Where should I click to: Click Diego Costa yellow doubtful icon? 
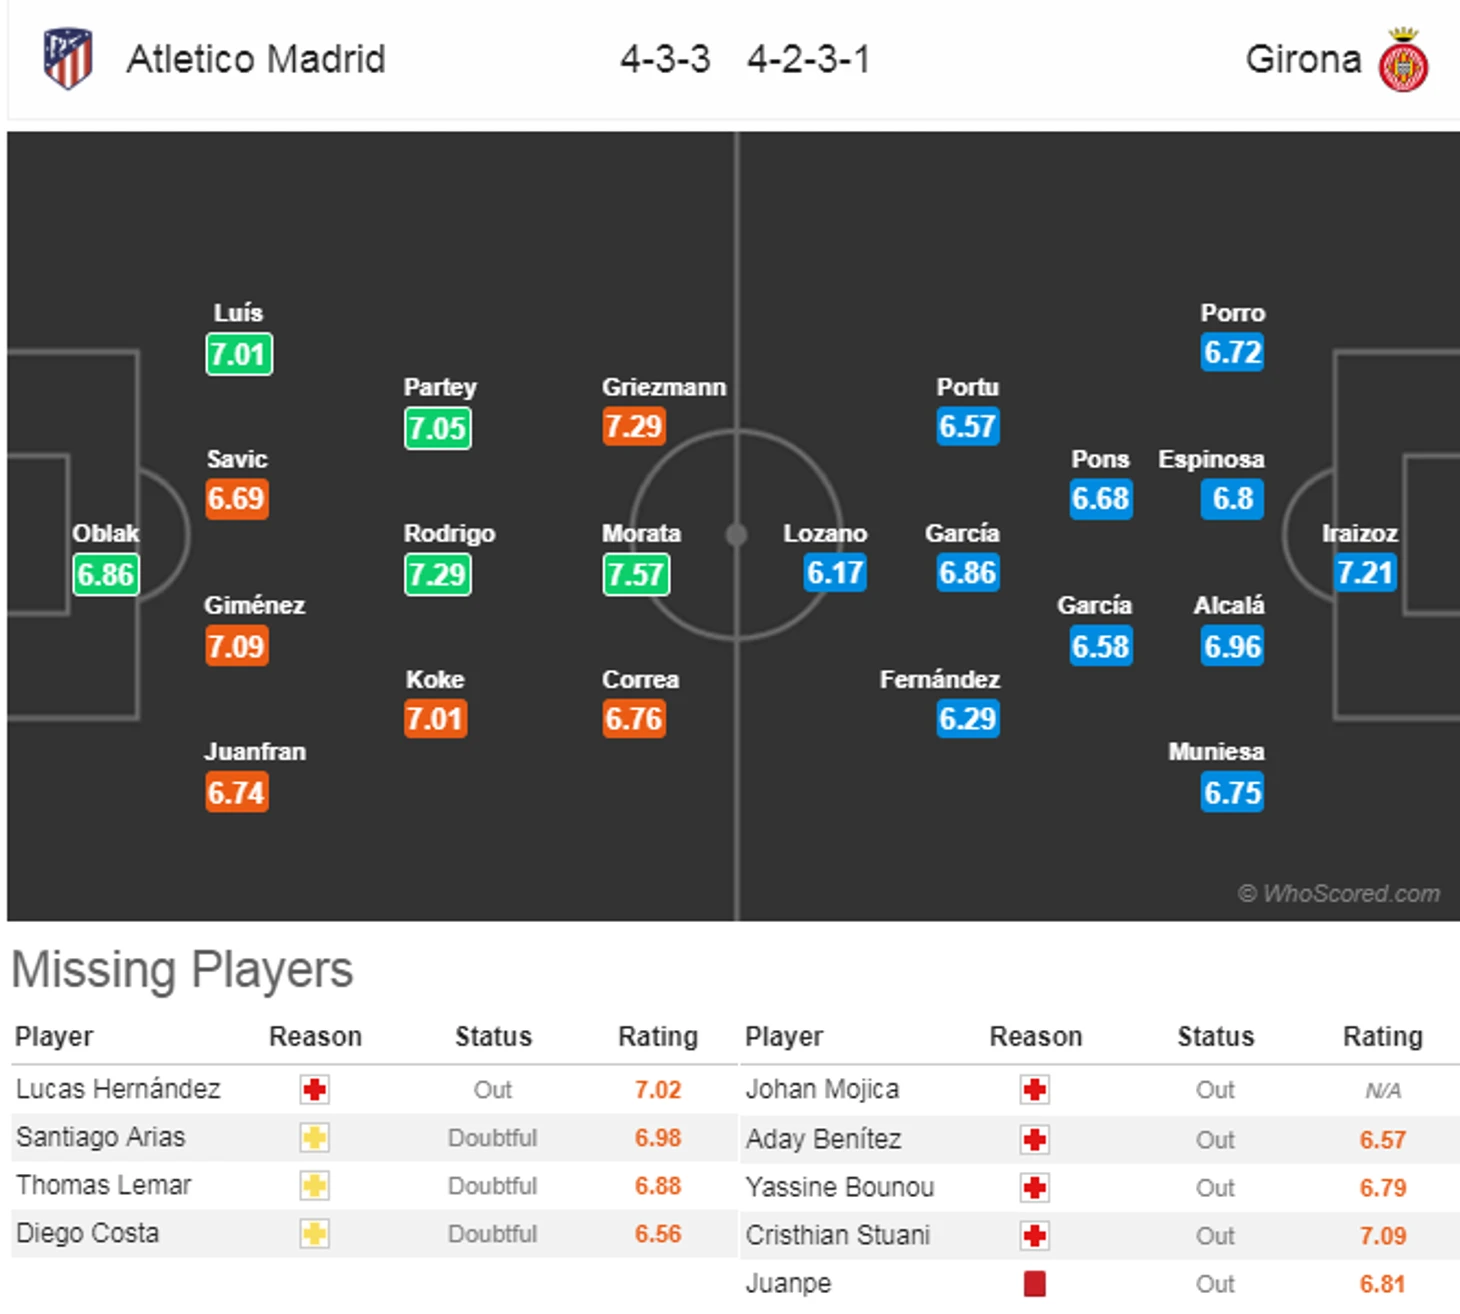[x=315, y=1233]
